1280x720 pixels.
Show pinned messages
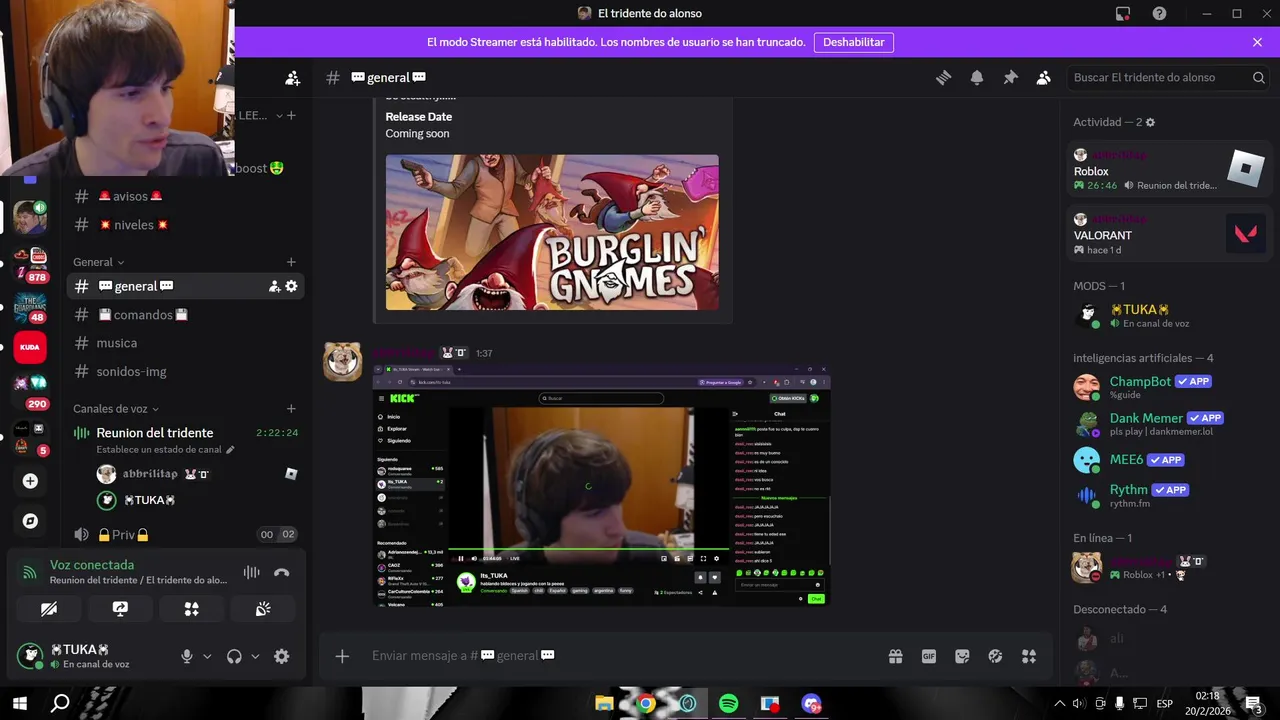(1010, 77)
